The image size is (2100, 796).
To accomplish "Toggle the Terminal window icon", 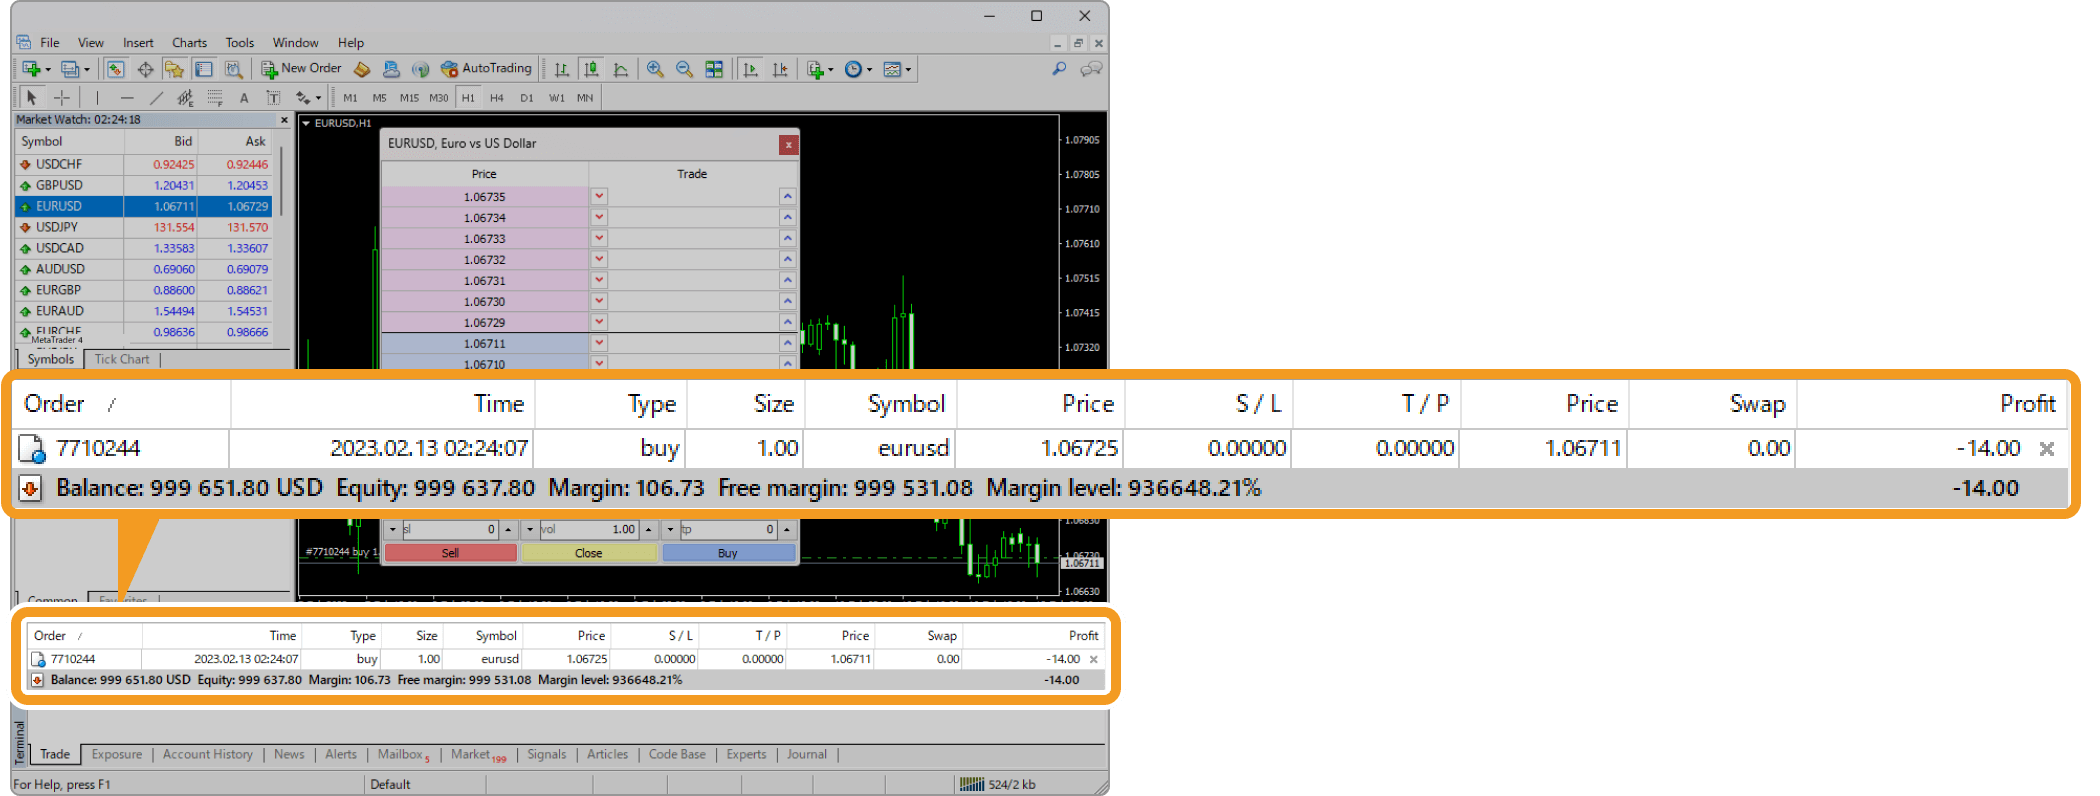I will (x=204, y=69).
